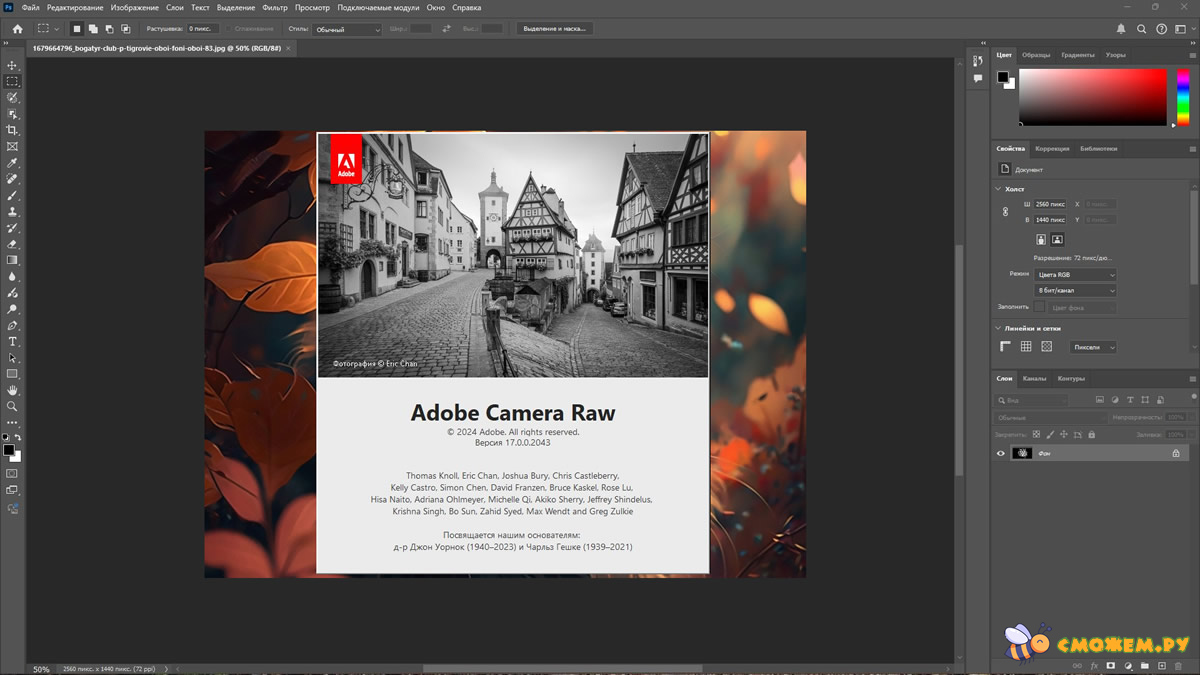
Task: Switch to the Каналы tab
Action: coord(1034,379)
